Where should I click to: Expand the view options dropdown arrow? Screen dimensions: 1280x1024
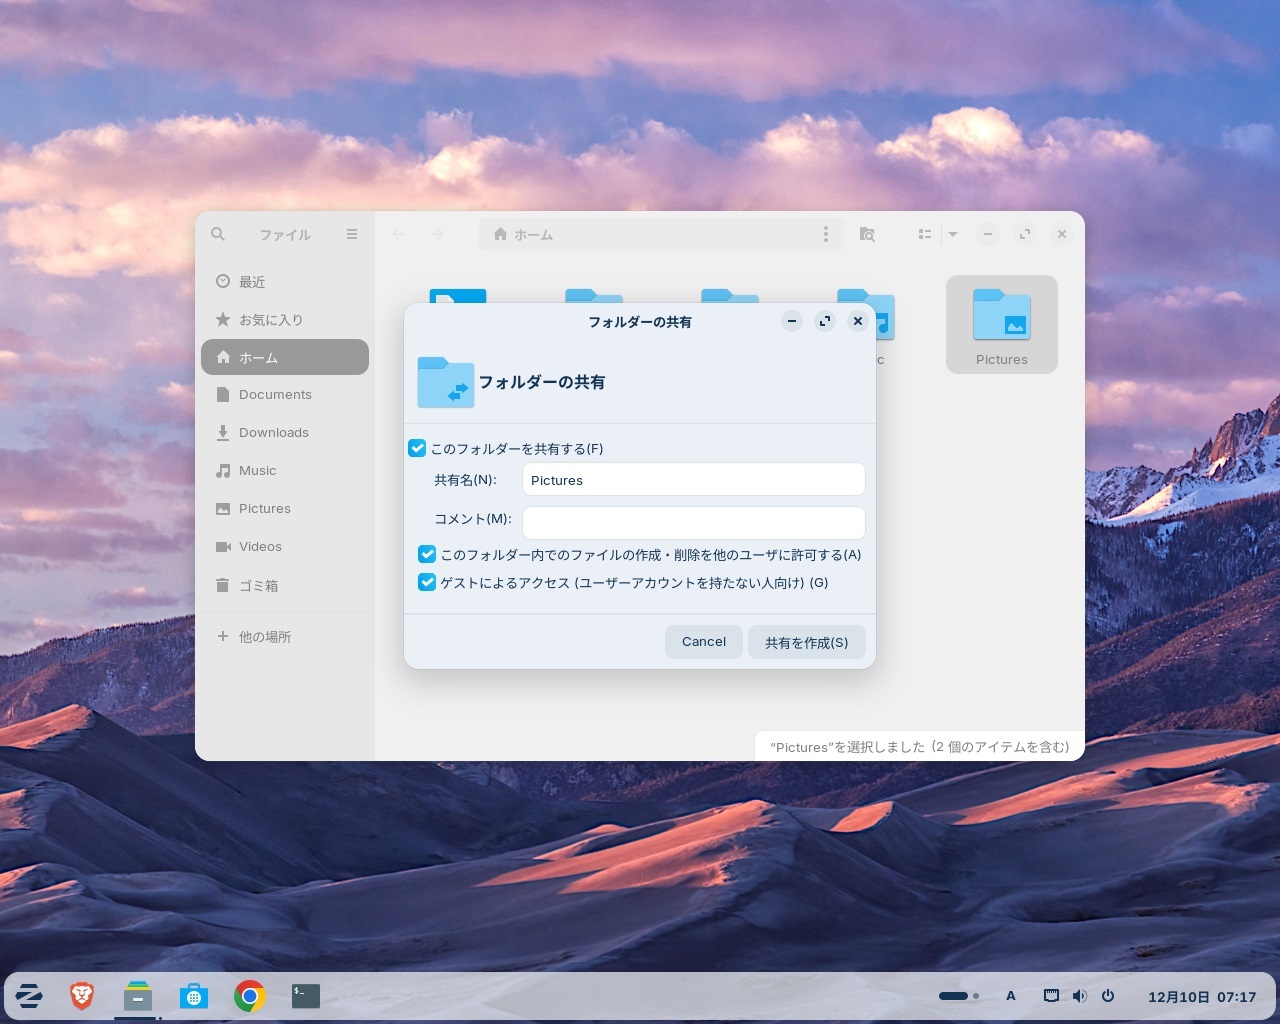coord(953,234)
